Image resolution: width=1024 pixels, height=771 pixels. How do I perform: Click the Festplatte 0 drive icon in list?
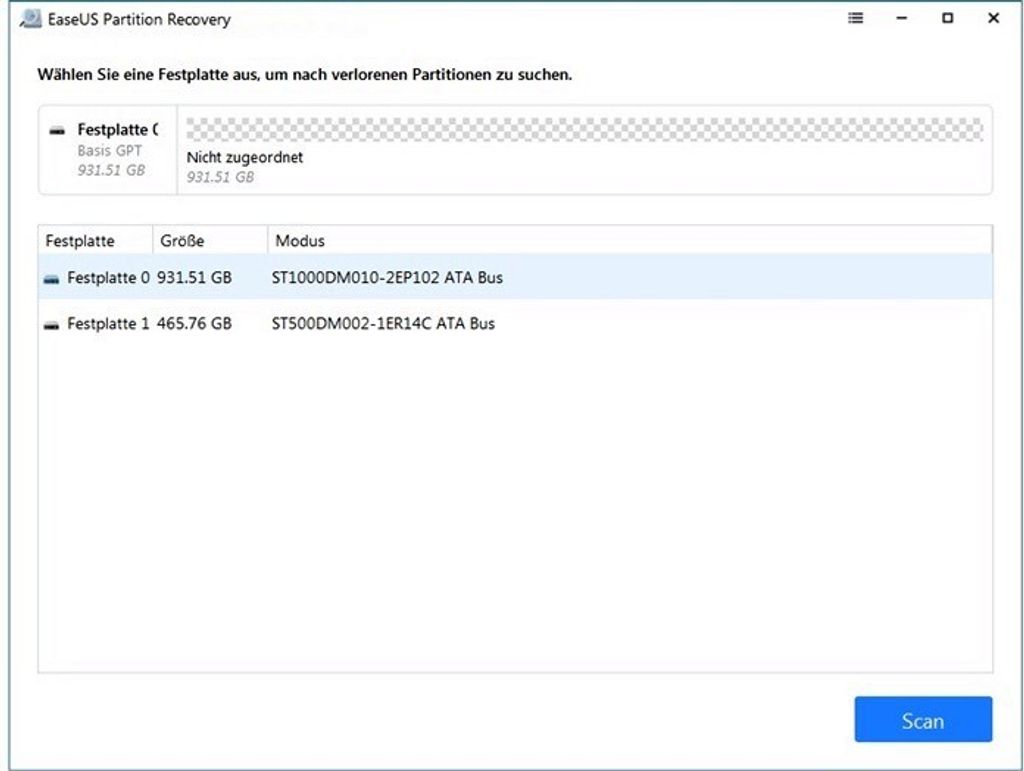[x=52, y=279]
